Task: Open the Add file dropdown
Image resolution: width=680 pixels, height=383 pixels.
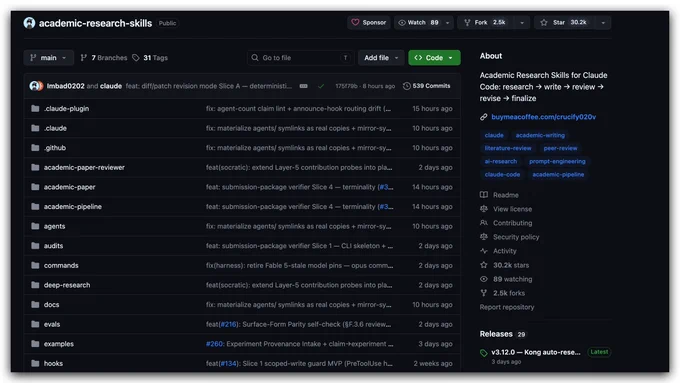Action: (x=381, y=58)
